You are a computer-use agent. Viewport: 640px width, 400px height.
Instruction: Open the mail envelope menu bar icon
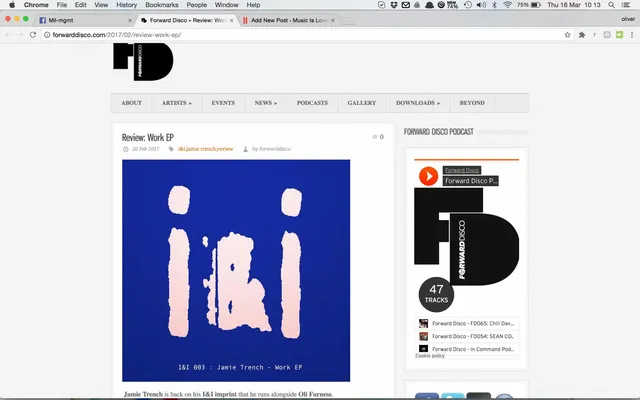pyautogui.click(x=406, y=5)
